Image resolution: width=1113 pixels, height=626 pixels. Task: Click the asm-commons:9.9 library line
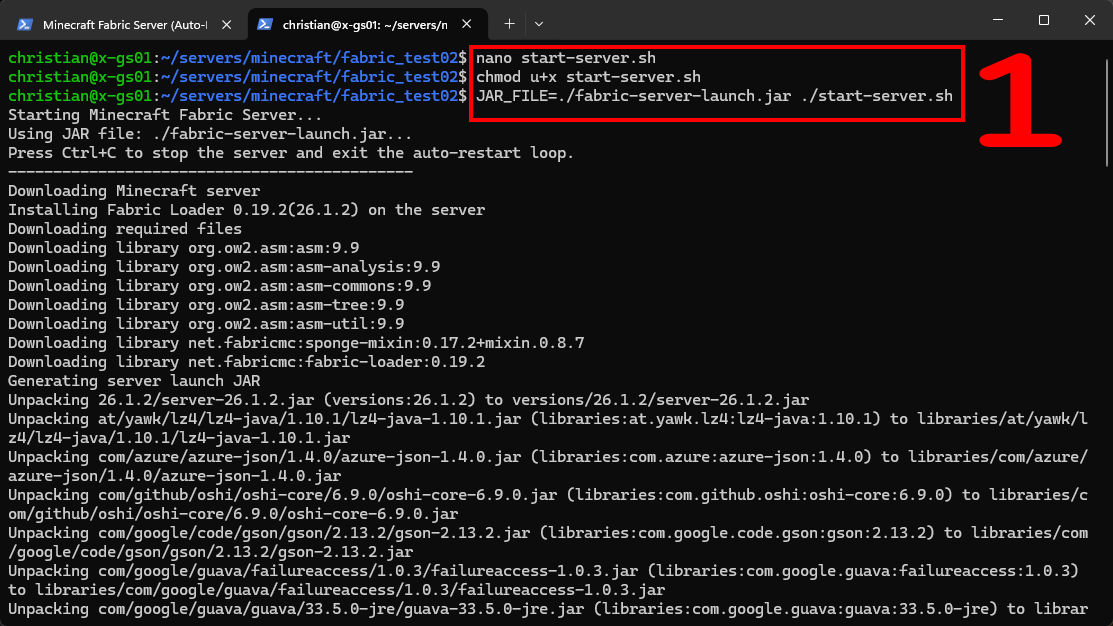pyautogui.click(x=219, y=286)
